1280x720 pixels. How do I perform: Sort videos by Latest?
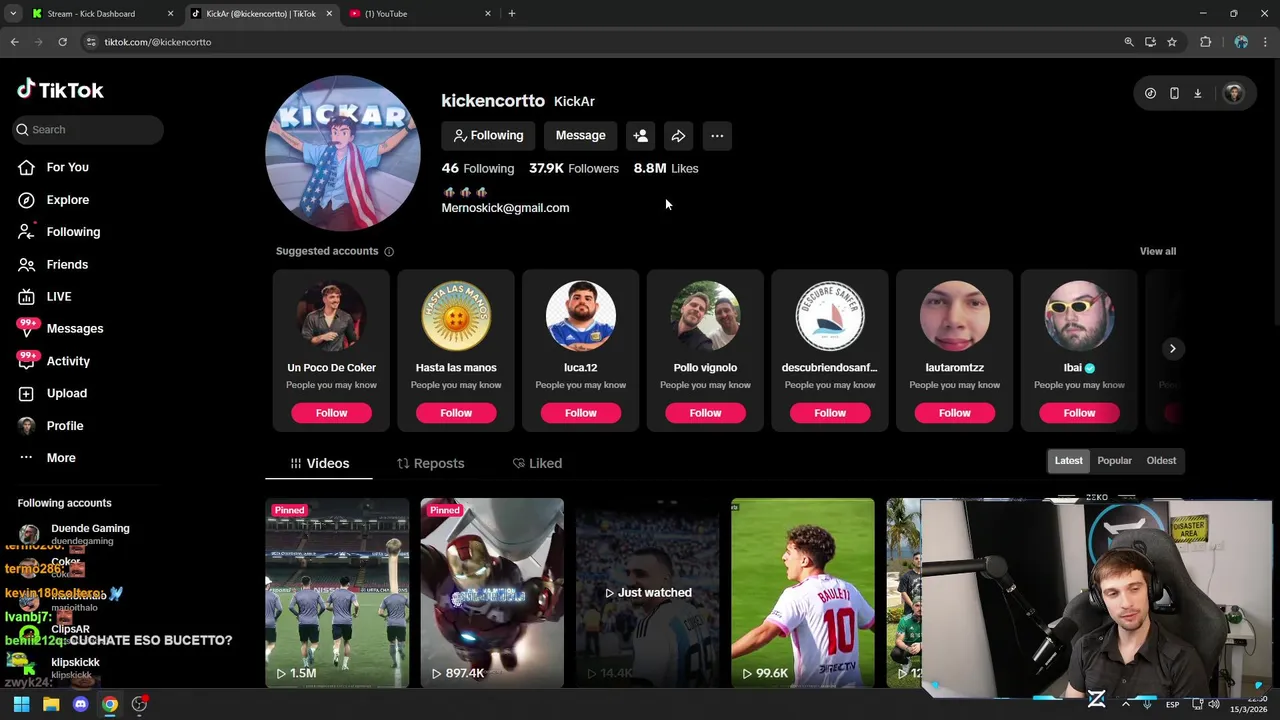[1068, 460]
